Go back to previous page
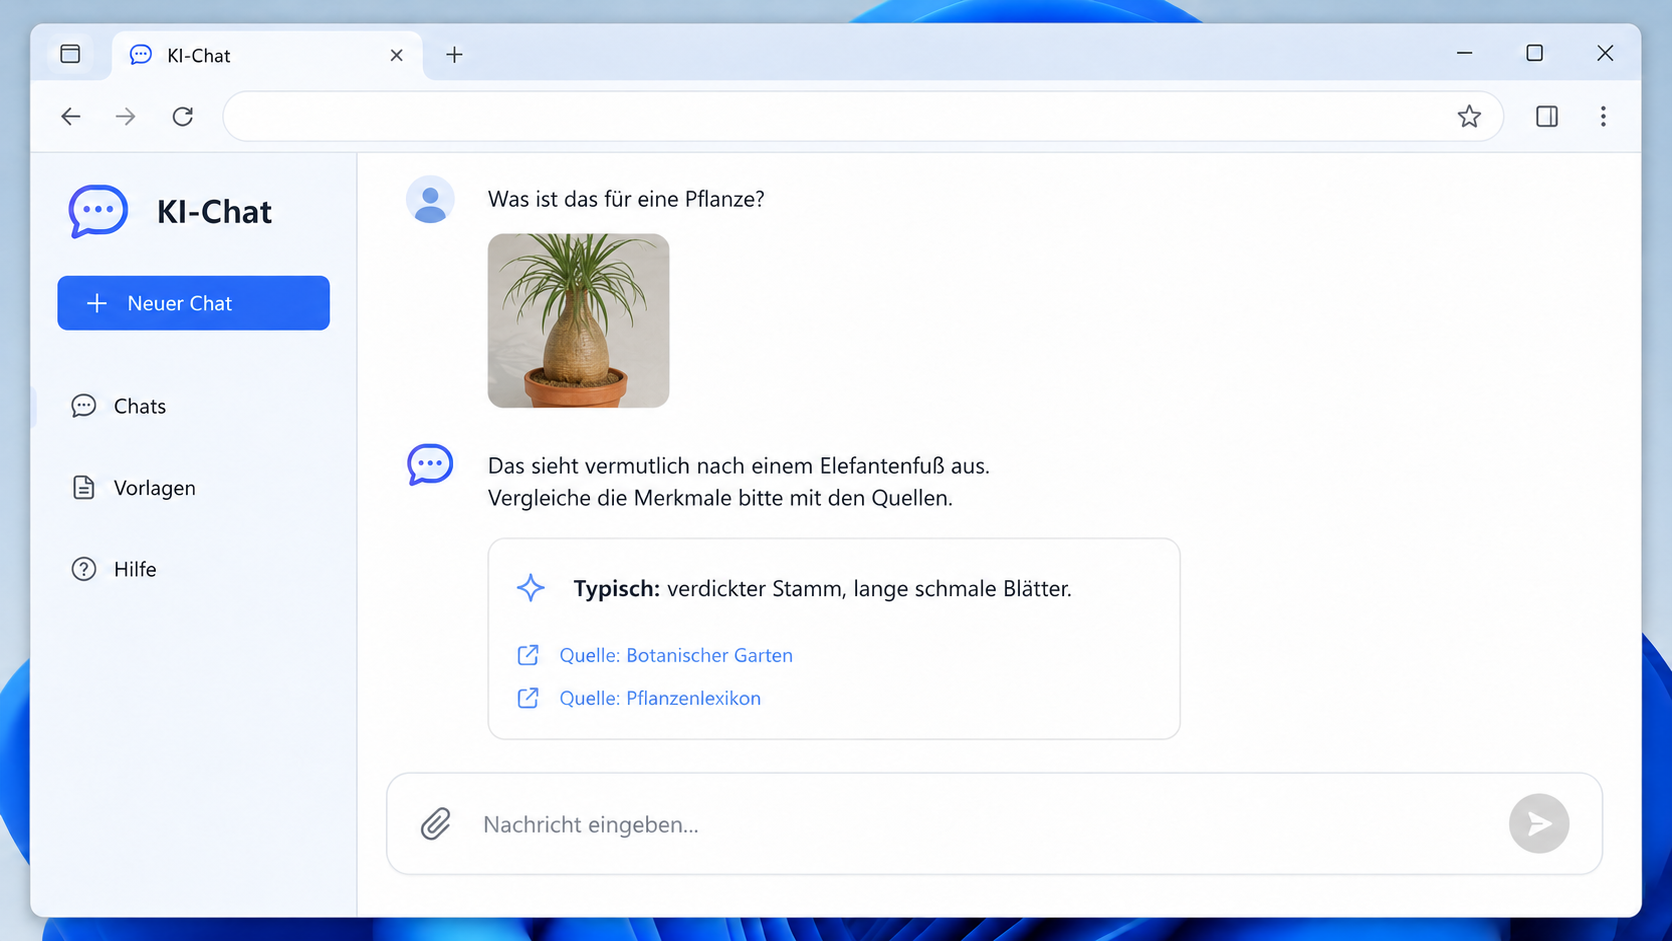Image resolution: width=1672 pixels, height=941 pixels. [70, 116]
